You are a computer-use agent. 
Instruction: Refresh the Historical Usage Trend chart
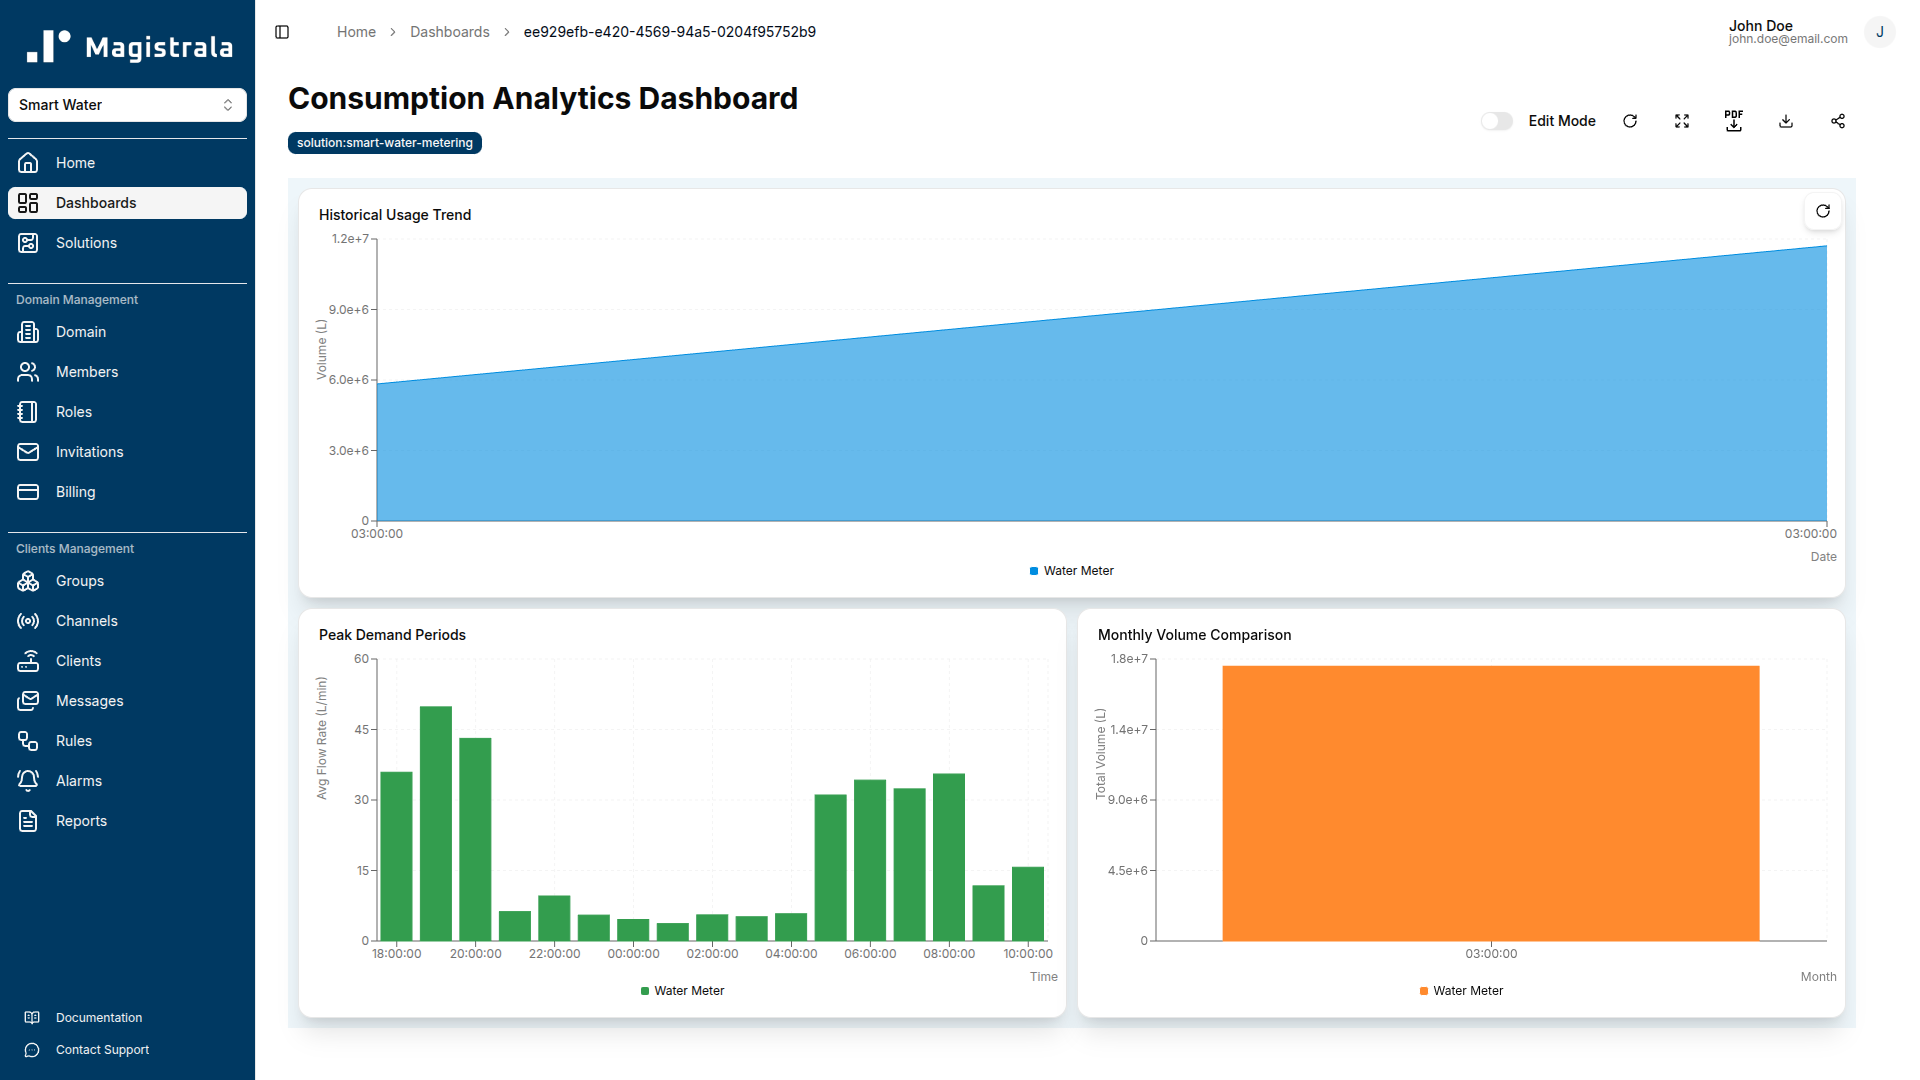1822,211
